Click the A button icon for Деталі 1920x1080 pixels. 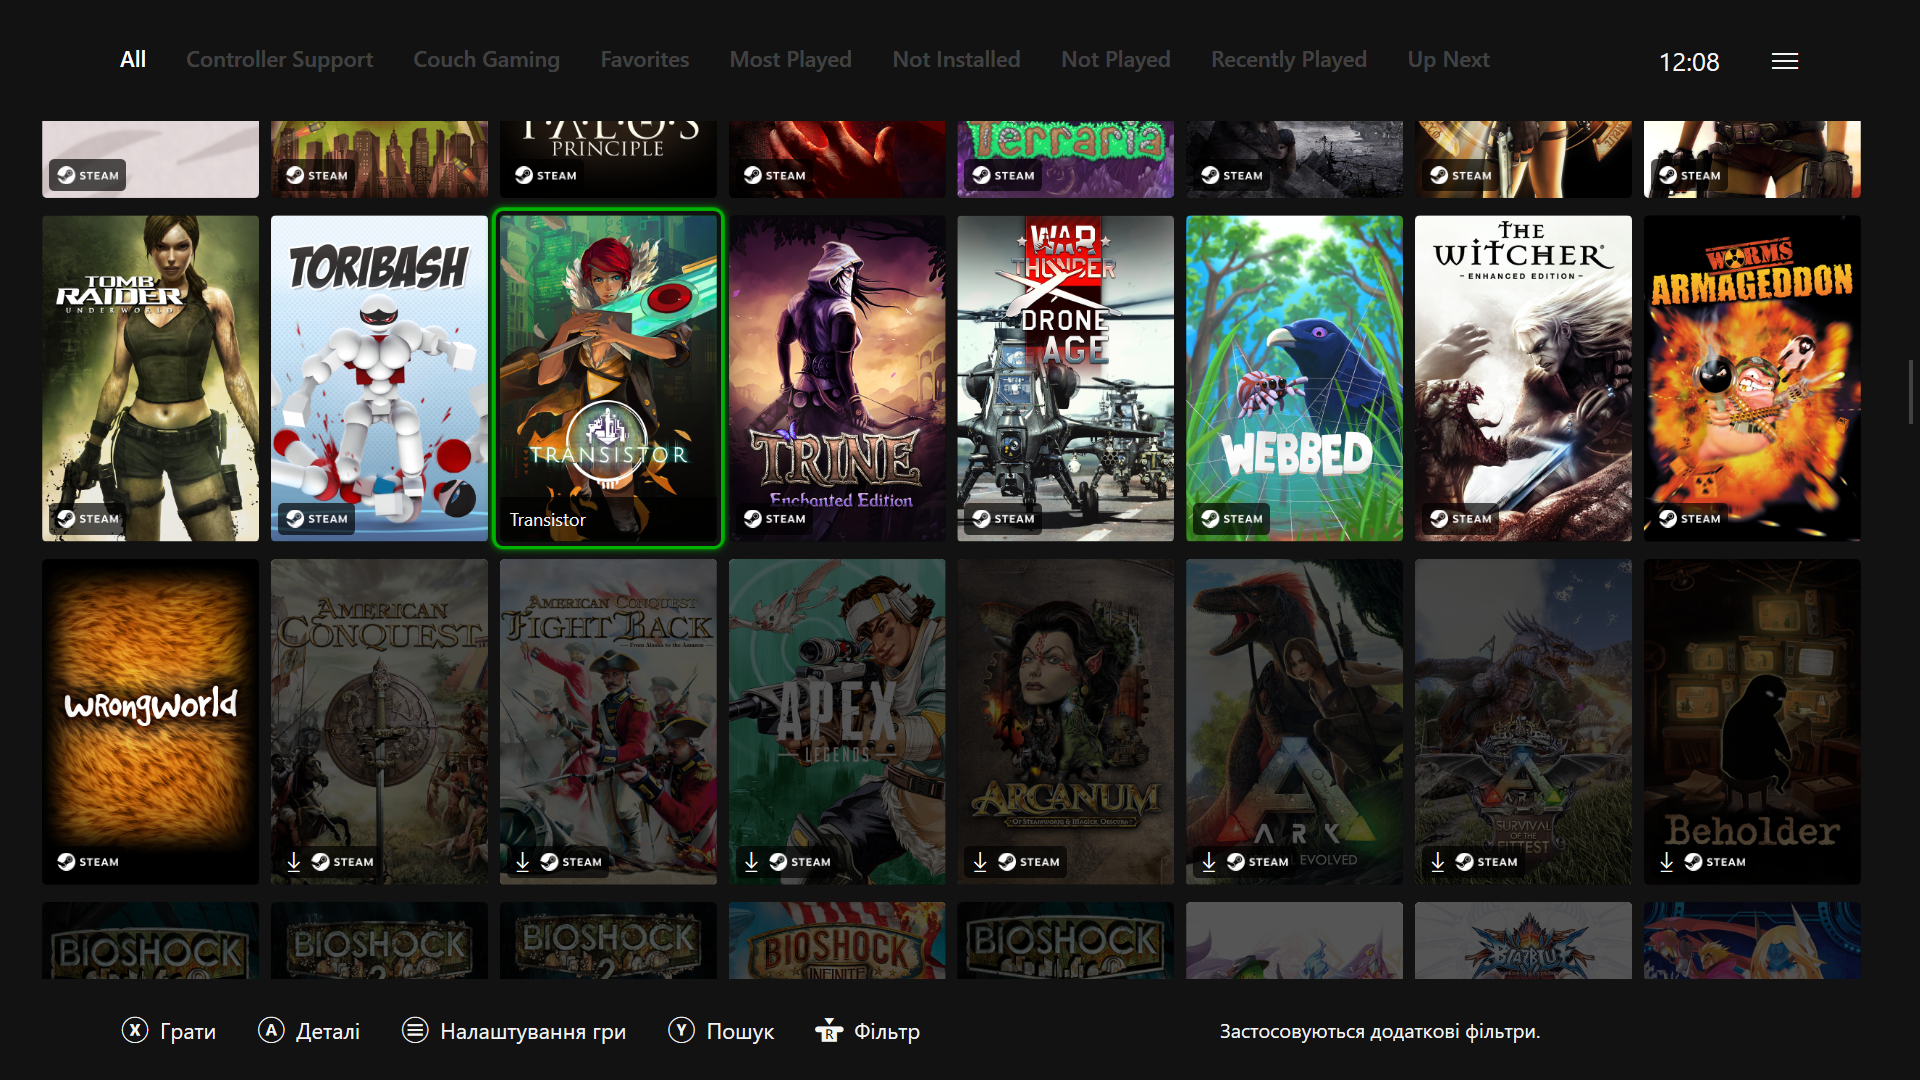coord(271,1030)
